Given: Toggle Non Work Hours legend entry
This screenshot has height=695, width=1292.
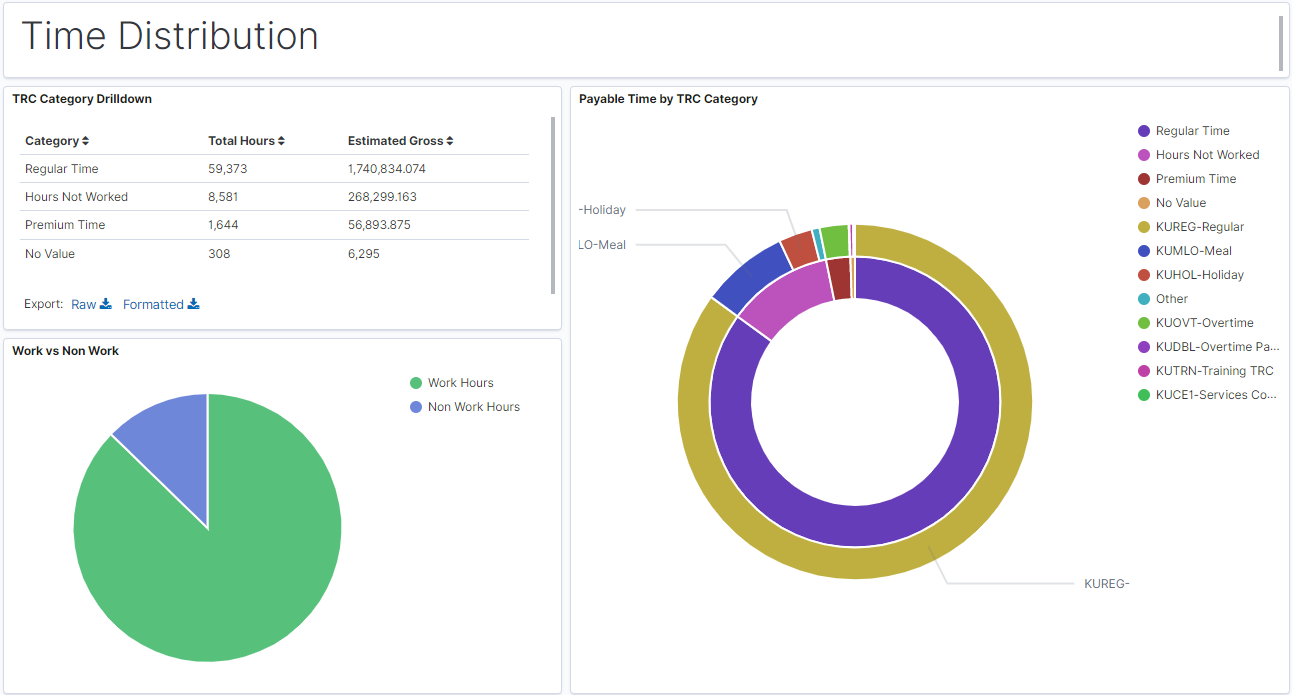Looking at the screenshot, I should (x=465, y=407).
